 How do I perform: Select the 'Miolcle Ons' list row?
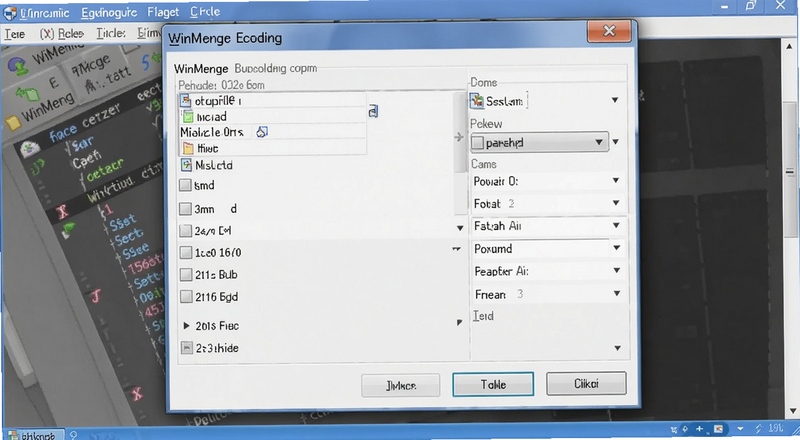(x=273, y=132)
